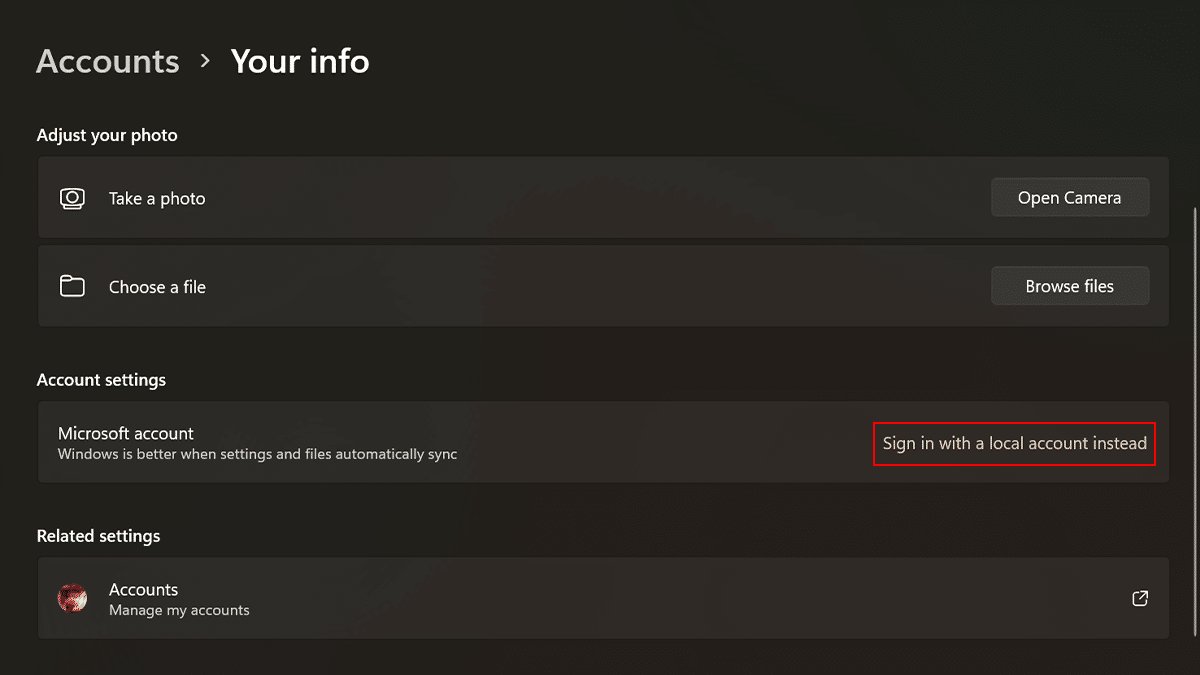
Task: Click the folder icon beside Choose a file
Action: pyautogui.click(x=72, y=287)
